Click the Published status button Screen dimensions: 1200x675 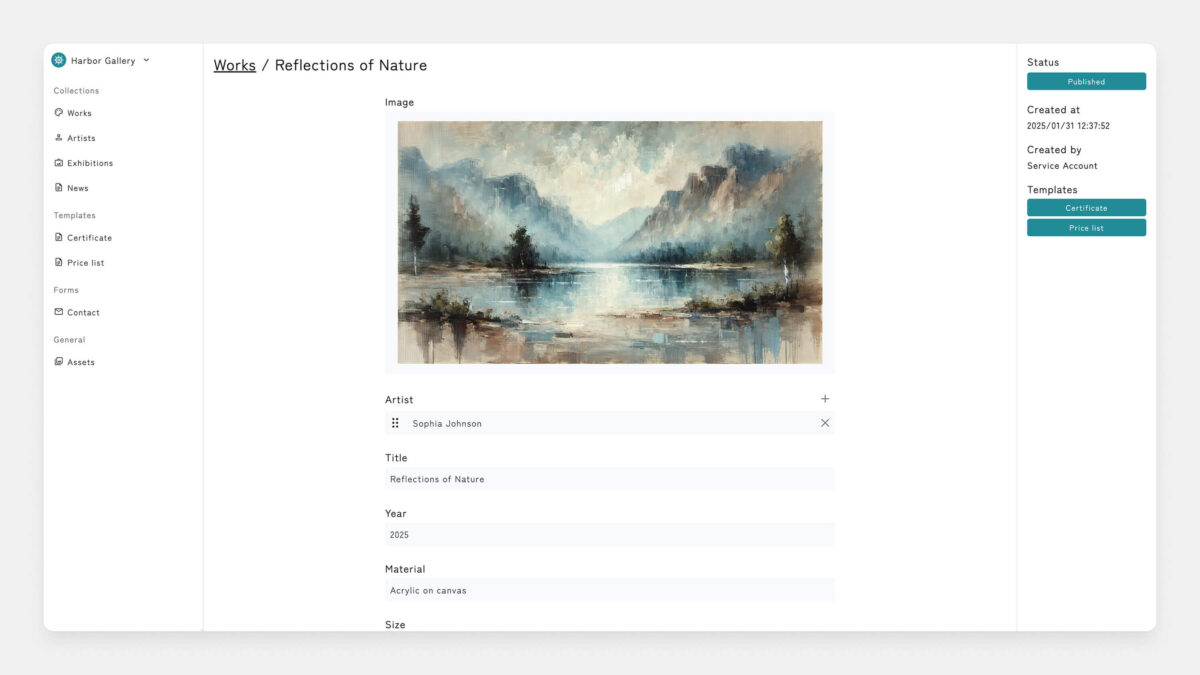(x=1086, y=81)
